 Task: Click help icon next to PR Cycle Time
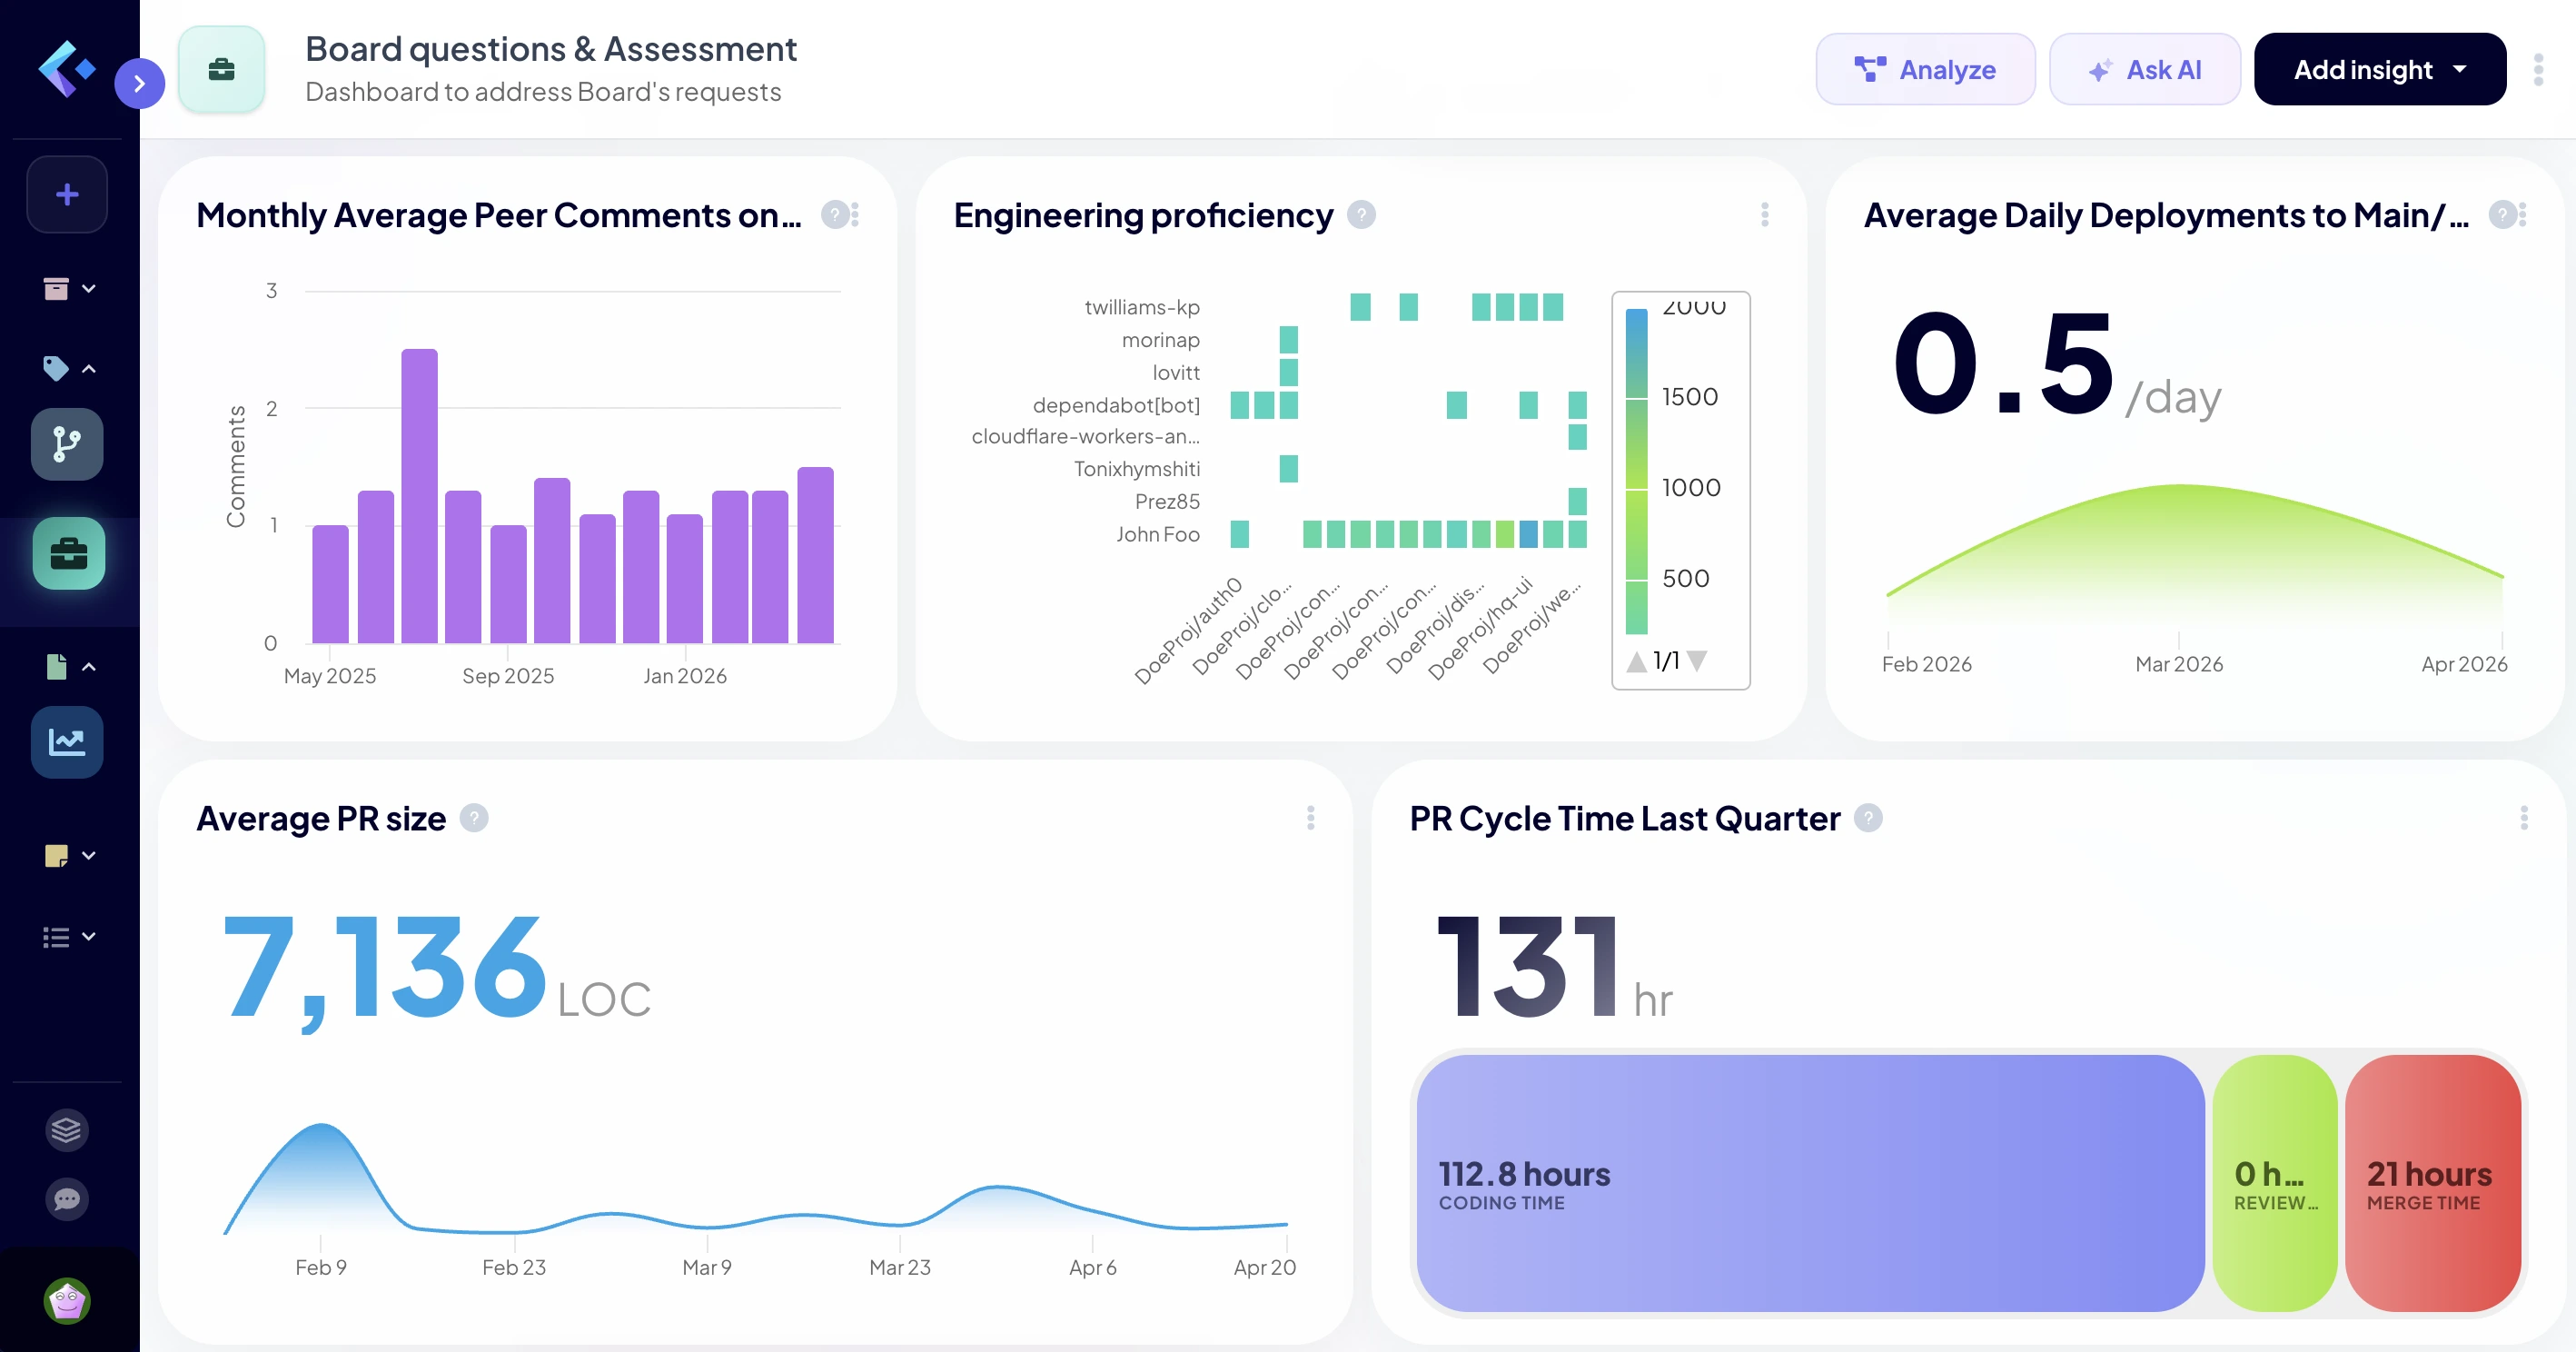point(1868,818)
